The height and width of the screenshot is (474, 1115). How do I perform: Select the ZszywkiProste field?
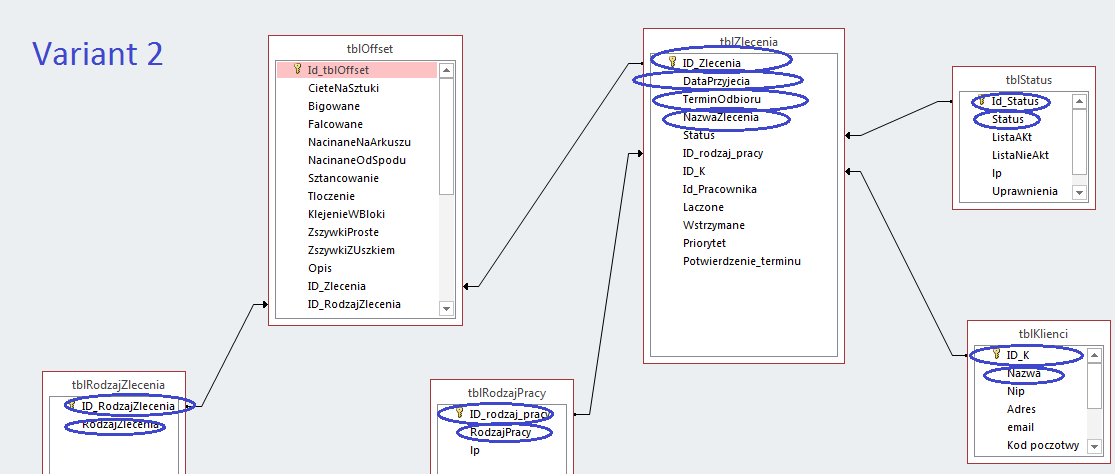pos(343,232)
